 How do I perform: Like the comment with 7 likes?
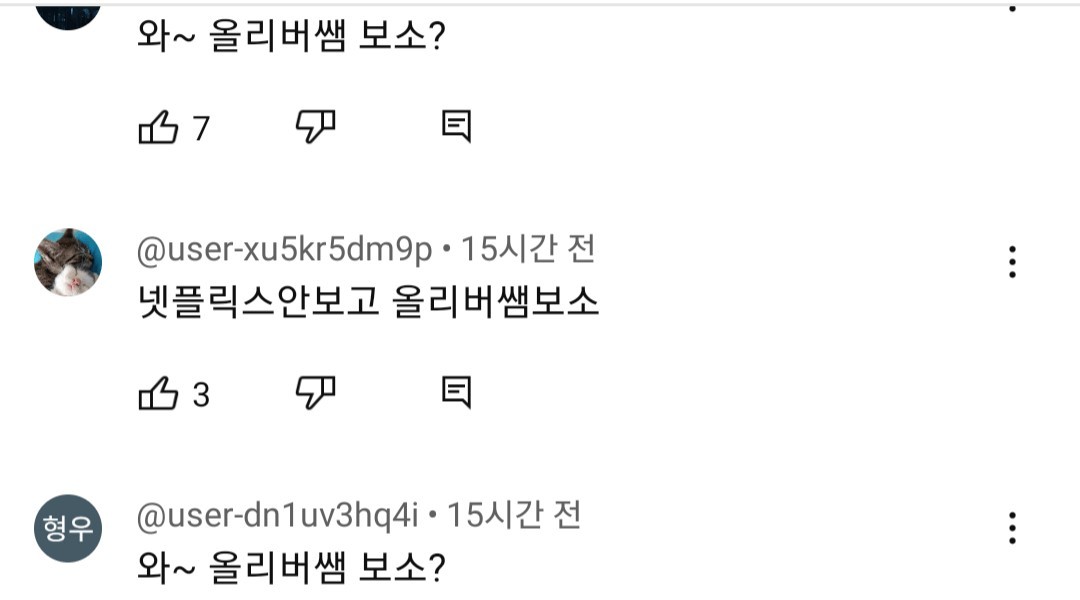158,127
